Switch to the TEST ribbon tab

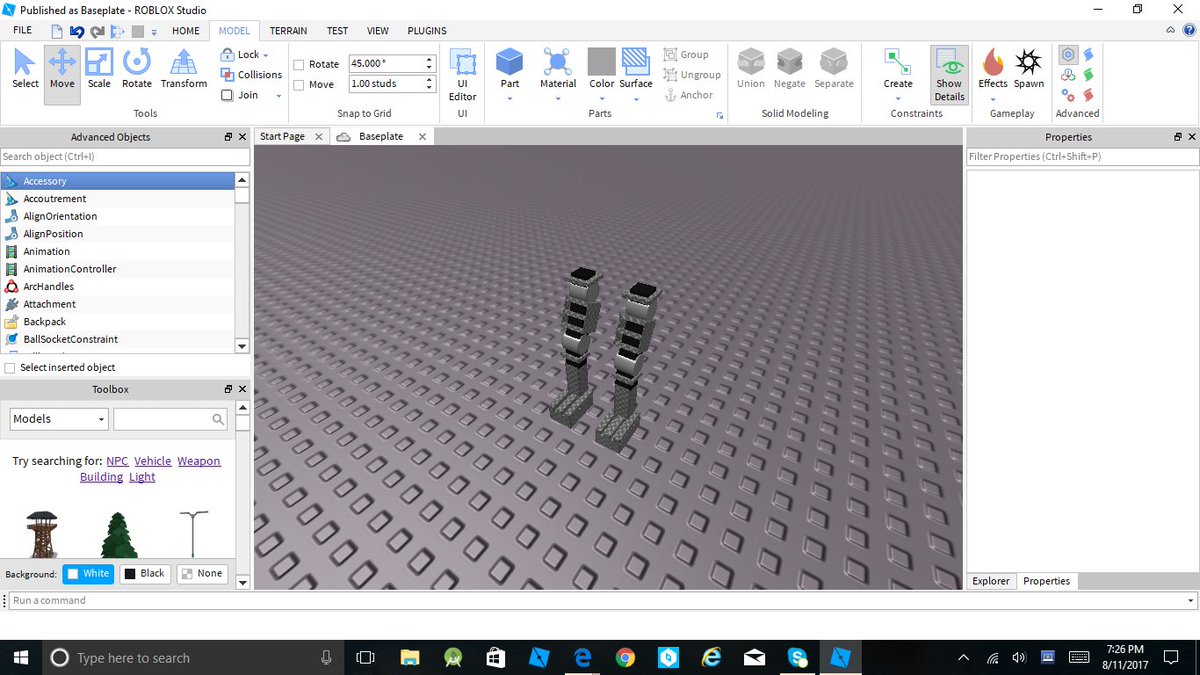pyautogui.click(x=338, y=31)
